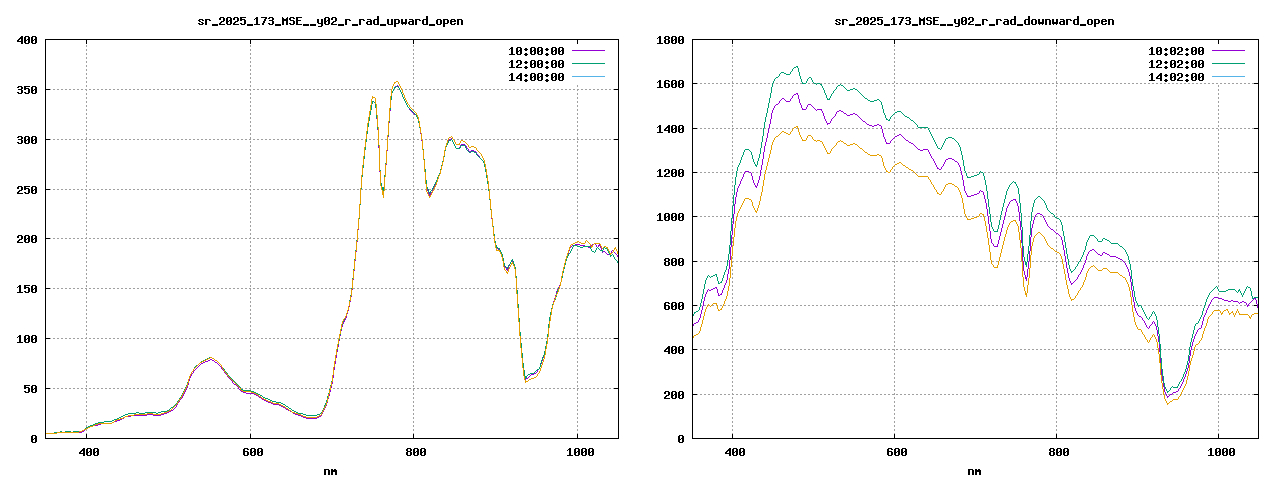Click y-axis tick 1200 on downward chart
Screen dimensions: 1280x480
point(670,173)
